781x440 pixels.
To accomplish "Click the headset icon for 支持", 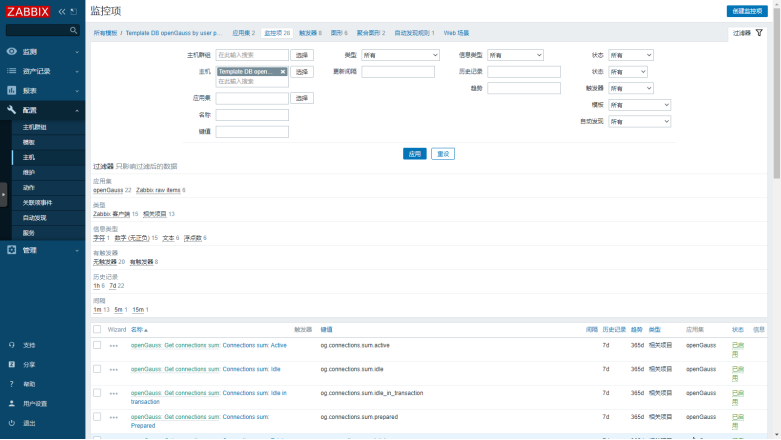I will [11, 345].
